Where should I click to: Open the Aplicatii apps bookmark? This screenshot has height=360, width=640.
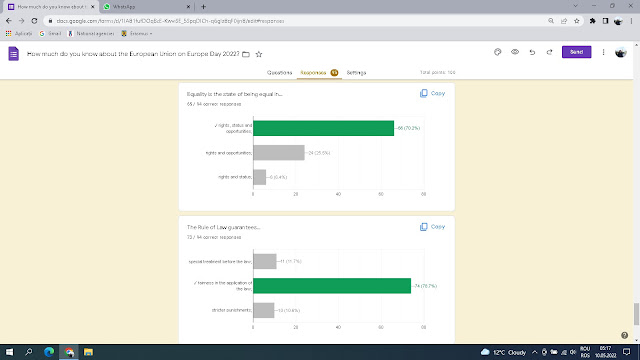click(19, 33)
